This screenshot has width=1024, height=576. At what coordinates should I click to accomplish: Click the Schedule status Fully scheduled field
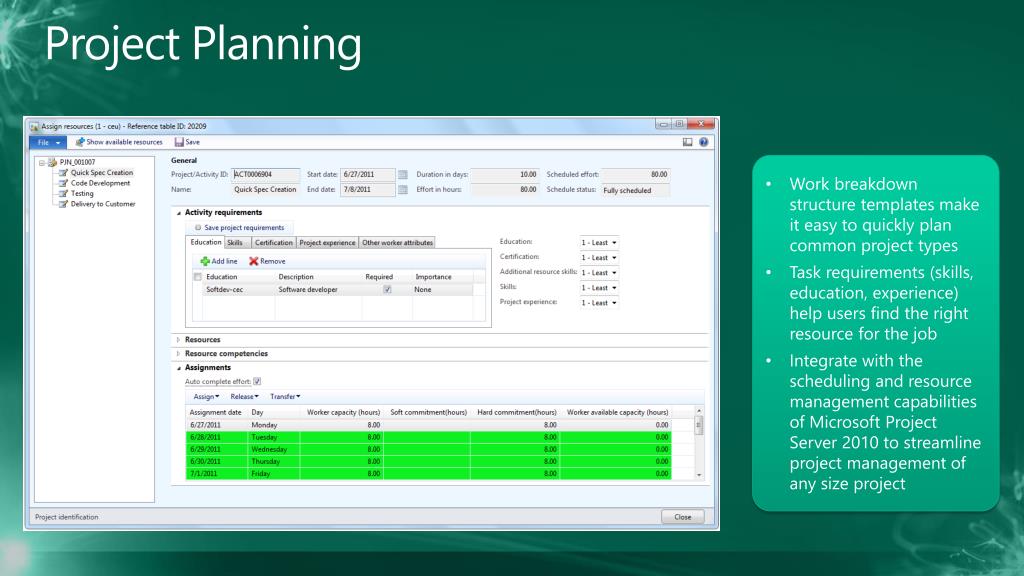635,190
